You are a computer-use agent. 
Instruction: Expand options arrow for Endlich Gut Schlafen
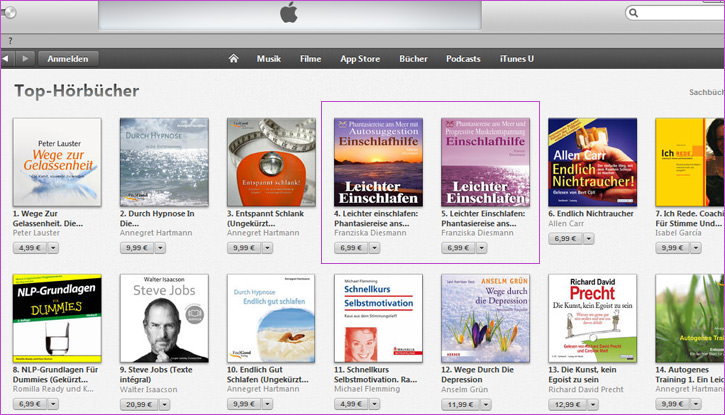(x=267, y=404)
